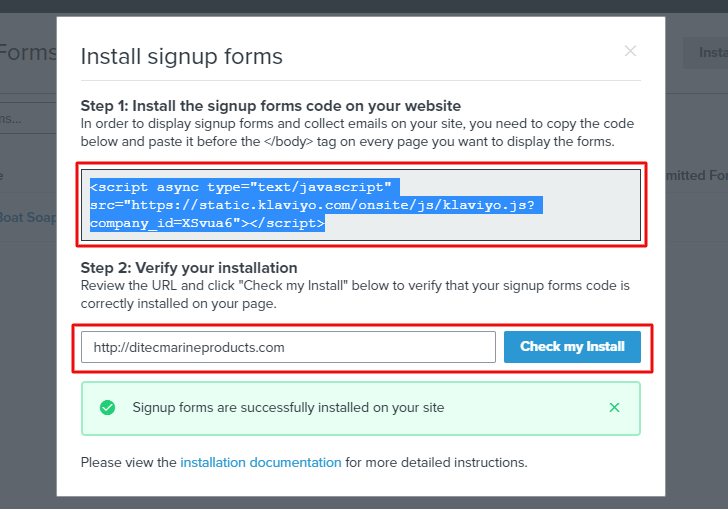Click the Step 2 review URL instructions text
The image size is (728, 509).
pos(355,293)
